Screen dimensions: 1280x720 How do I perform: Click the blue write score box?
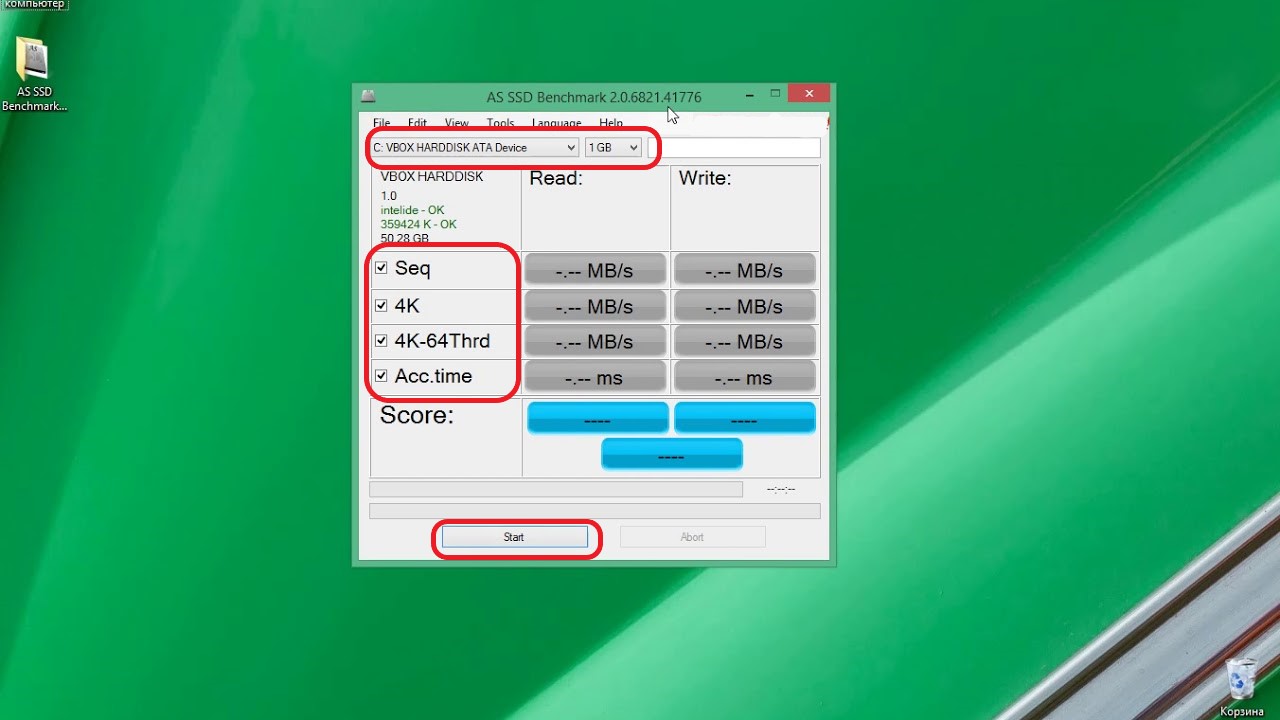745,418
